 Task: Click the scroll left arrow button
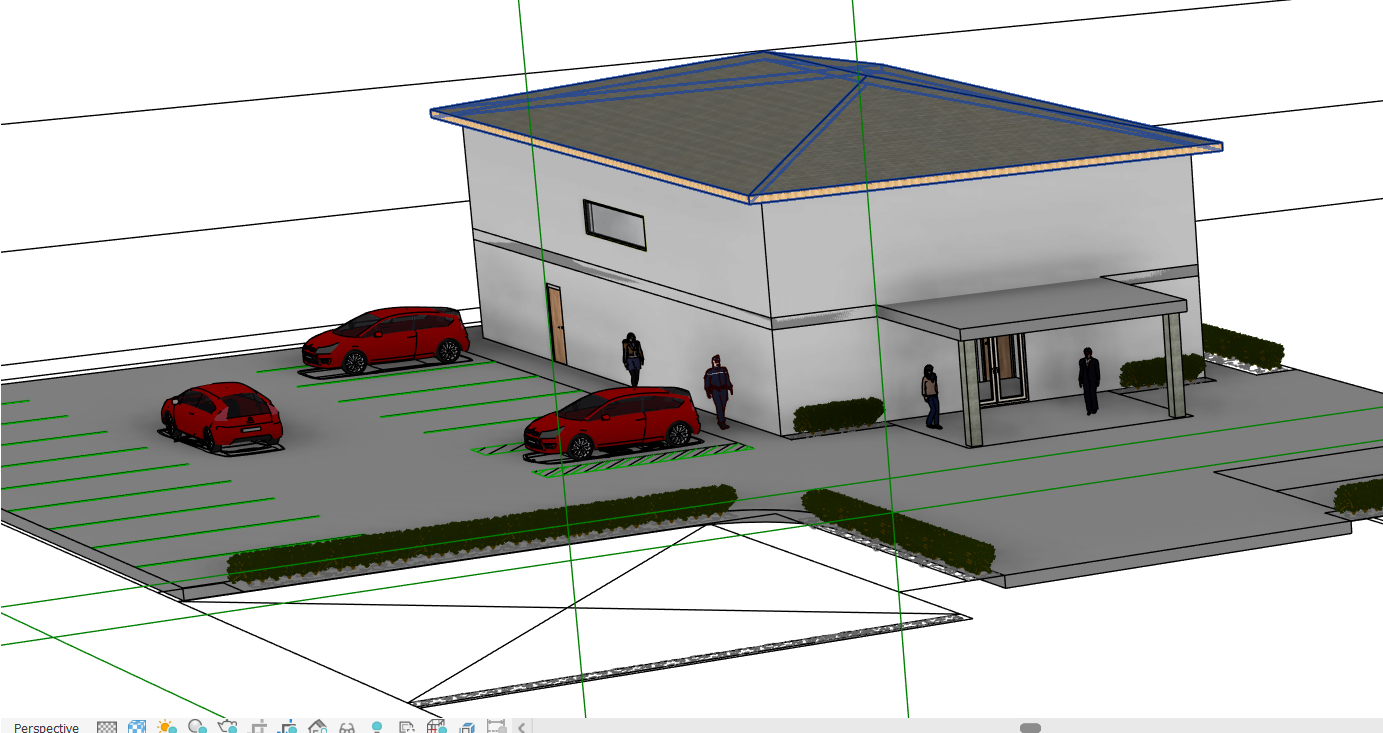point(522,727)
